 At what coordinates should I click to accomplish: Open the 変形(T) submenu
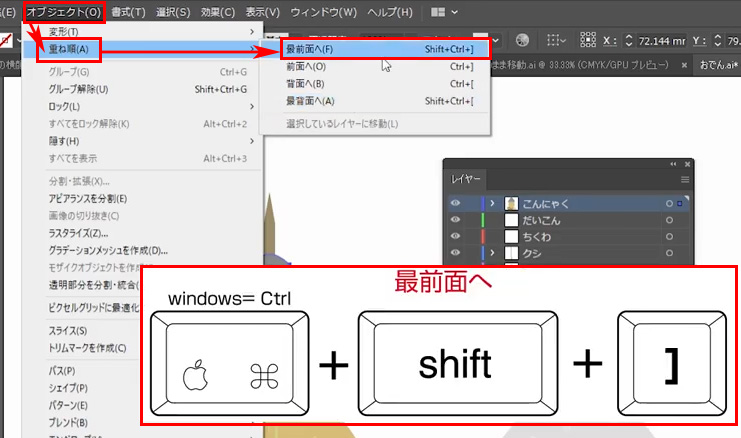pyautogui.click(x=142, y=32)
